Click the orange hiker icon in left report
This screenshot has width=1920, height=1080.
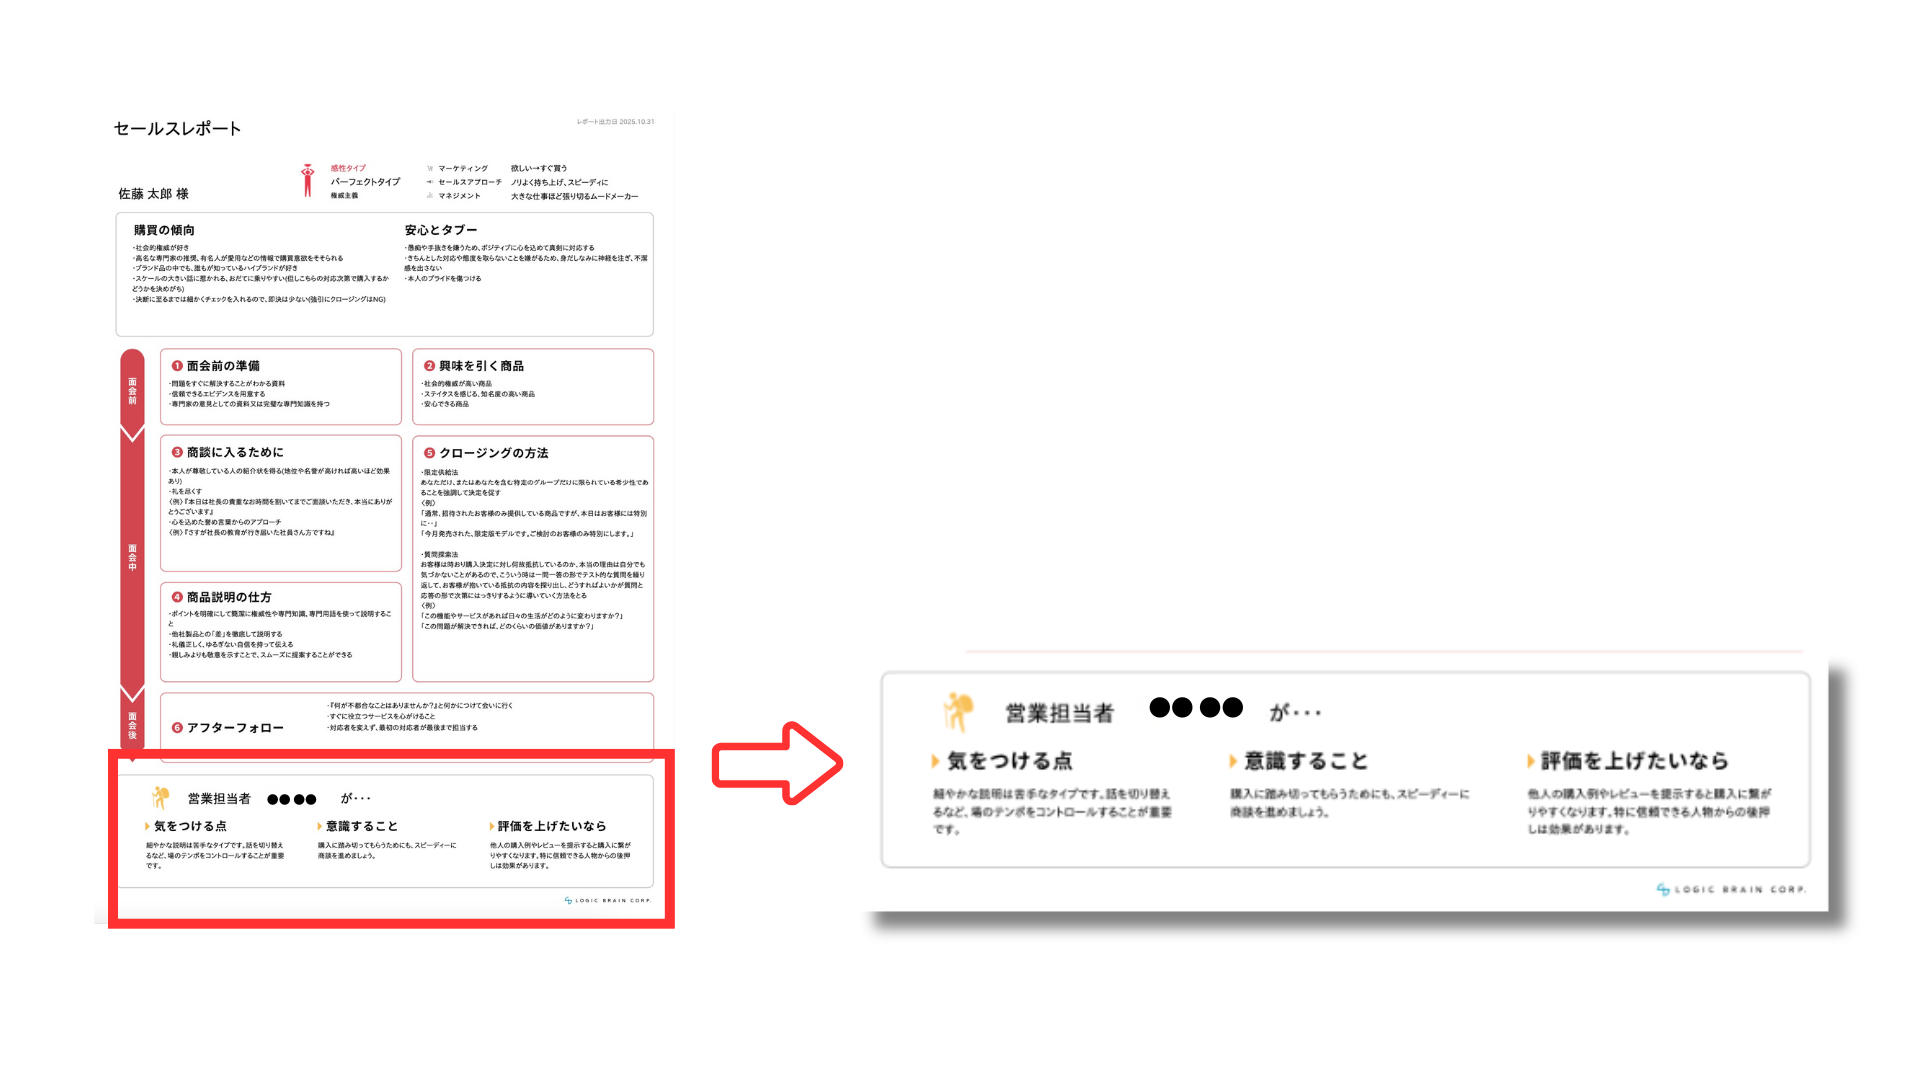coord(160,797)
